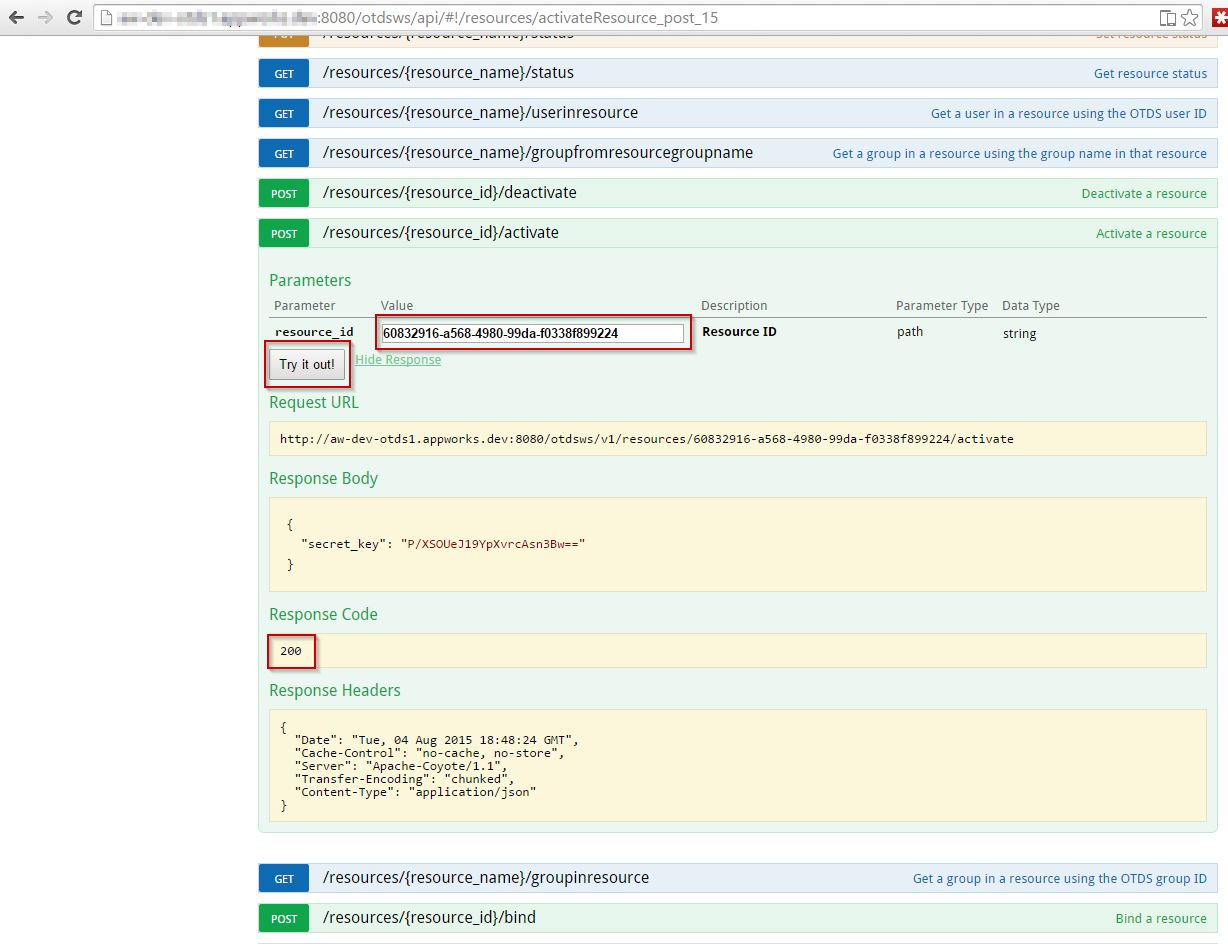Viewport: 1228px width, 952px height.
Task: Click the GET badge for userinresource
Action: pyautogui.click(x=284, y=113)
